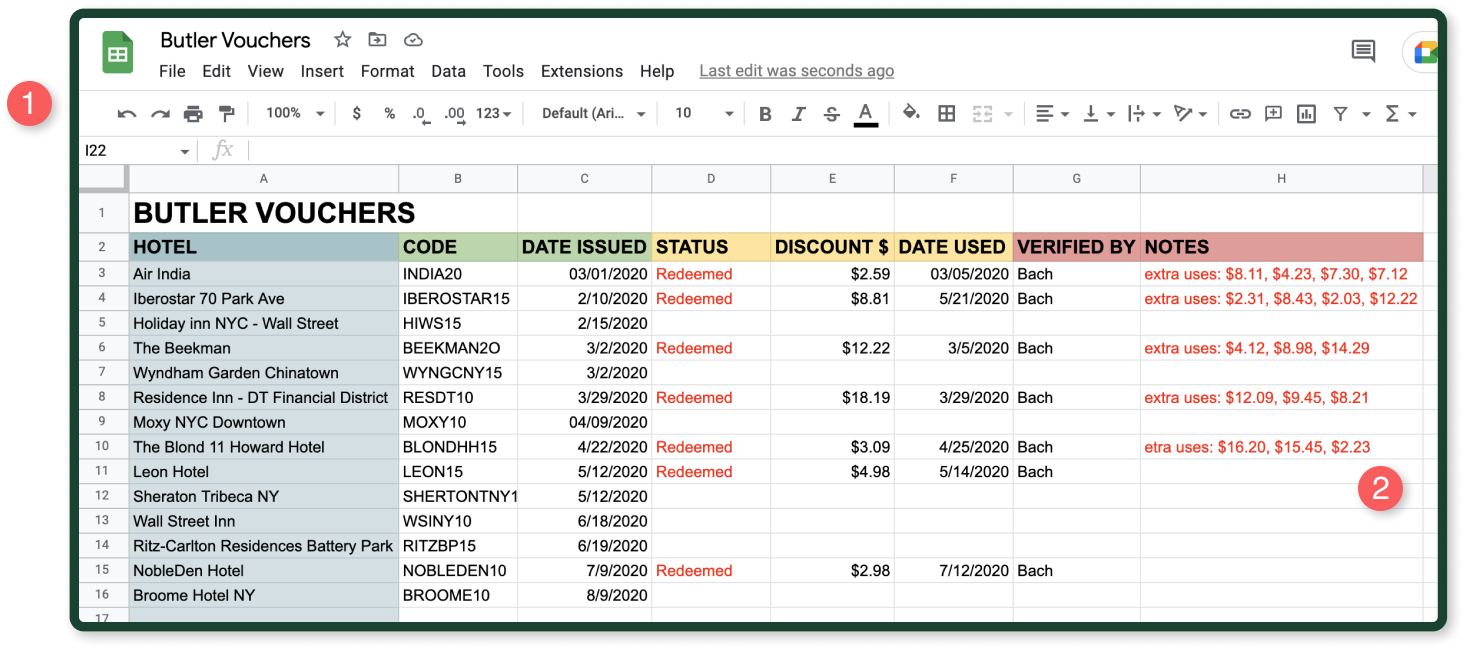Open vertical align dropdown
1465x650 pixels.
pyautogui.click(x=1098, y=114)
